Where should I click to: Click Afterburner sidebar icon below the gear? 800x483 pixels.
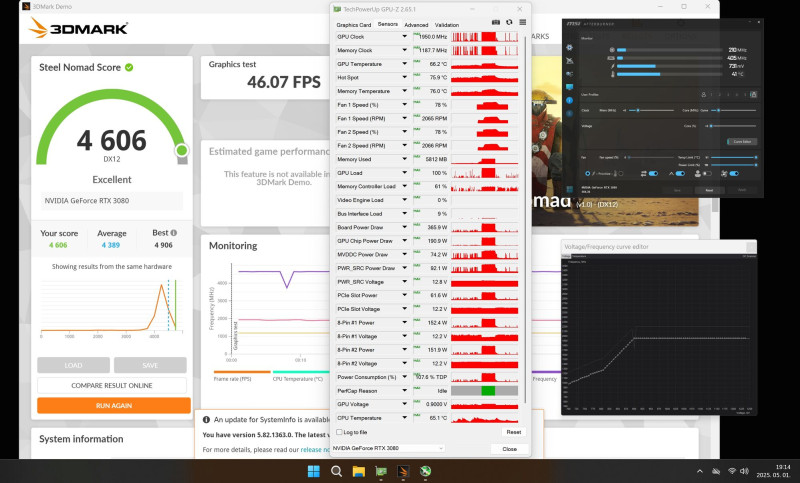(x=569, y=61)
